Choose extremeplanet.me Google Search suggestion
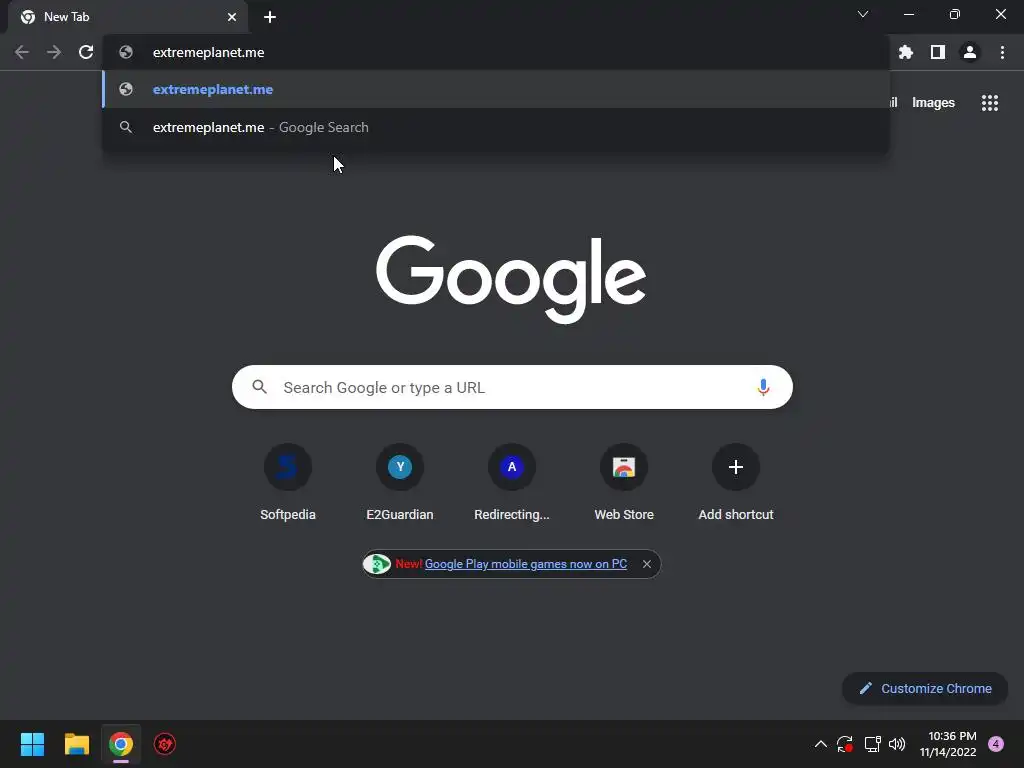The width and height of the screenshot is (1024, 768). coord(496,127)
